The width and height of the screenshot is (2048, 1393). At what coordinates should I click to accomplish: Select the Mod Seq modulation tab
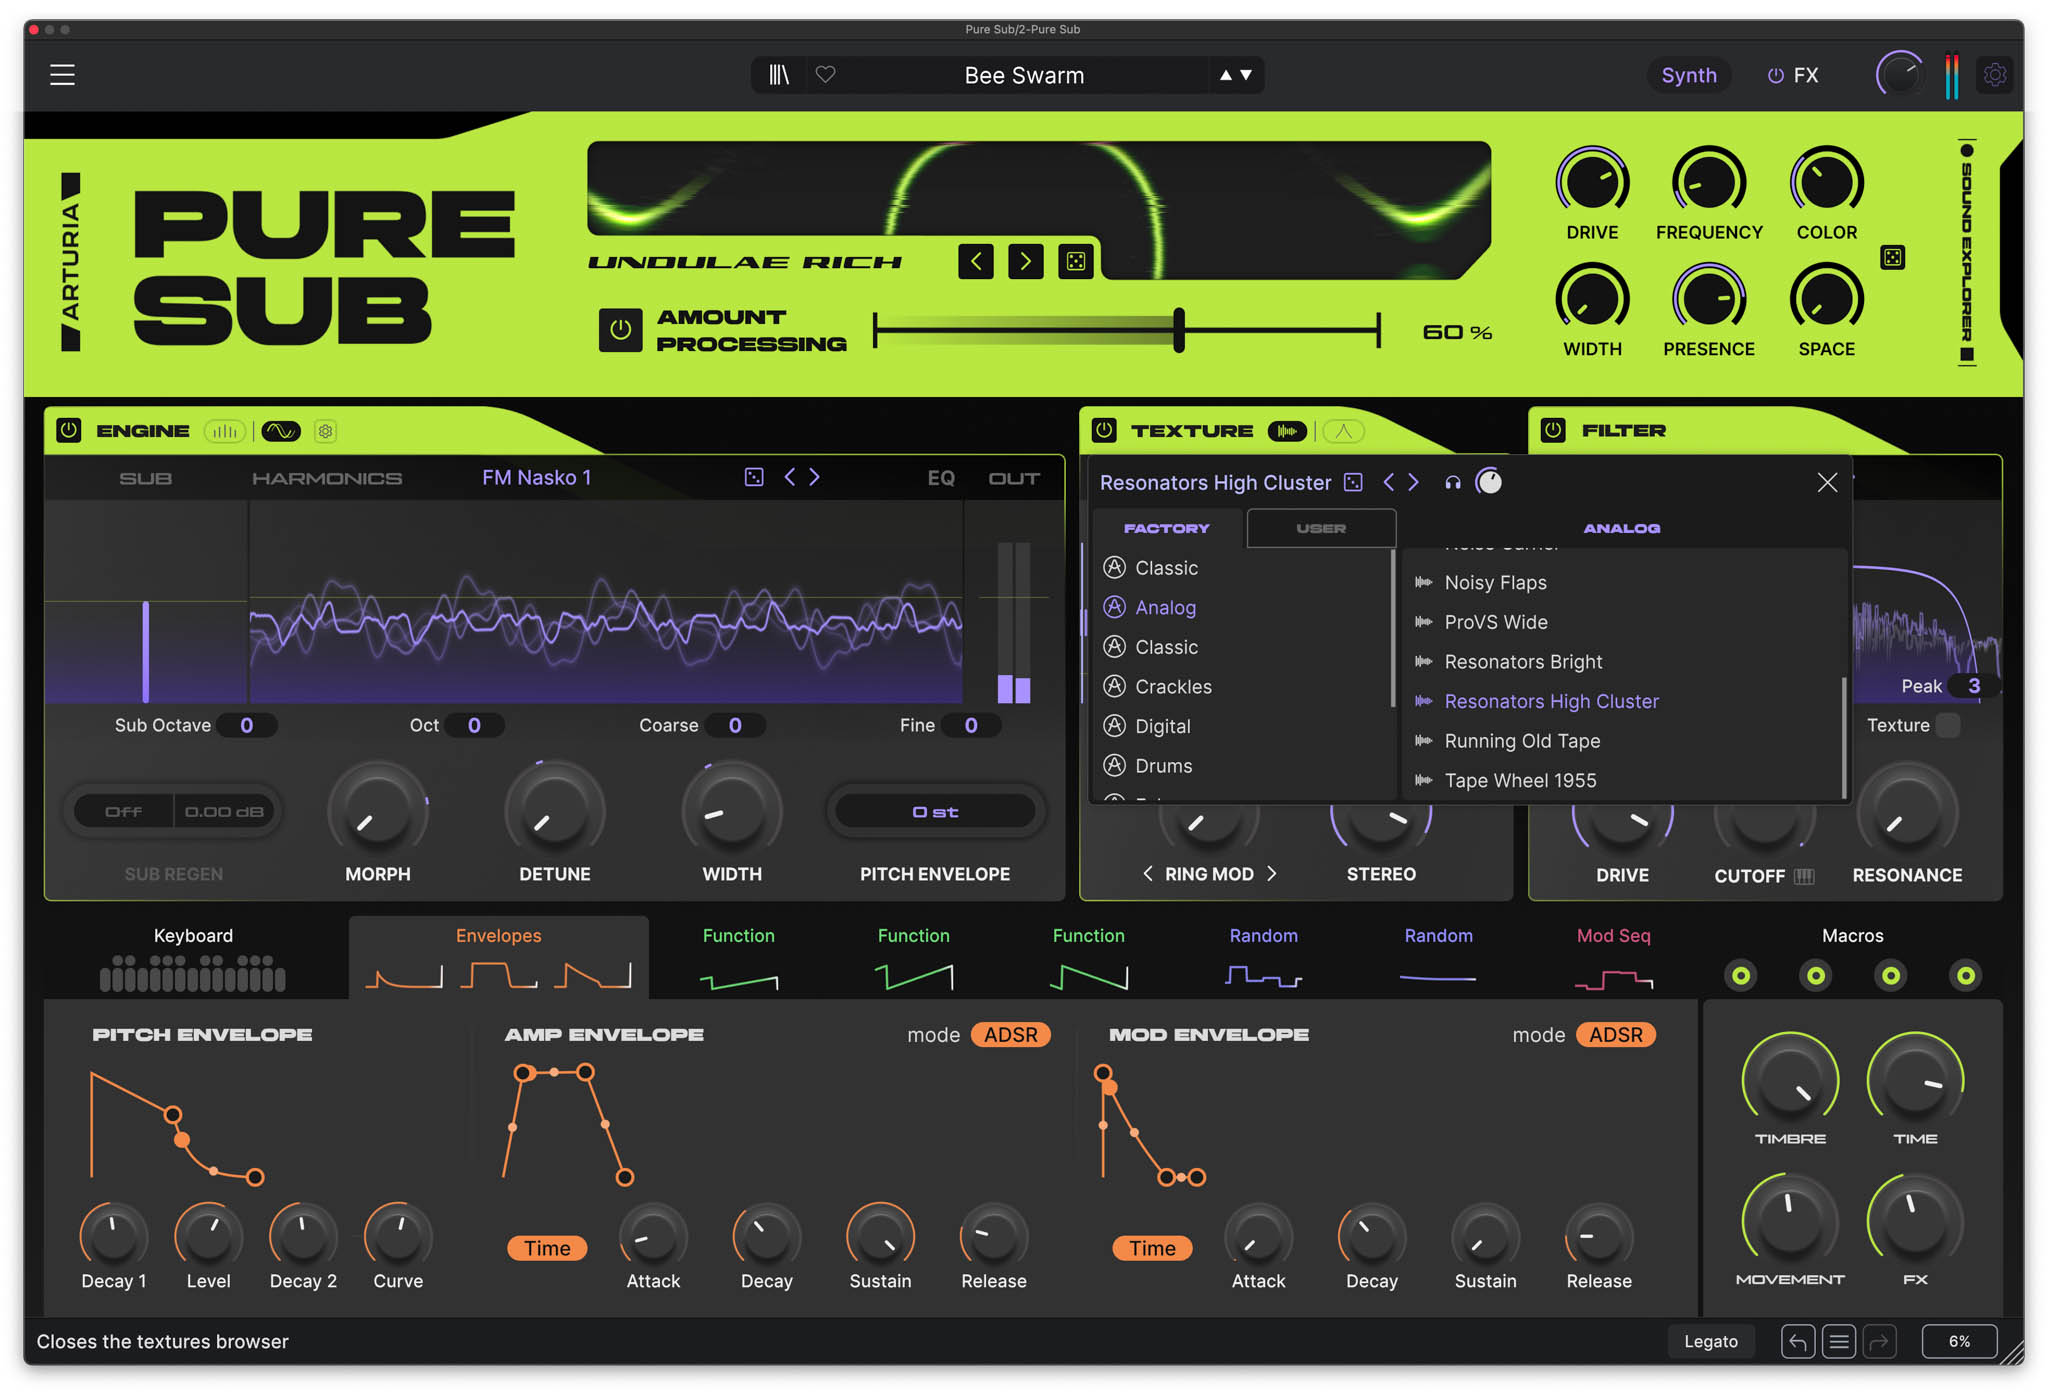coord(1613,957)
